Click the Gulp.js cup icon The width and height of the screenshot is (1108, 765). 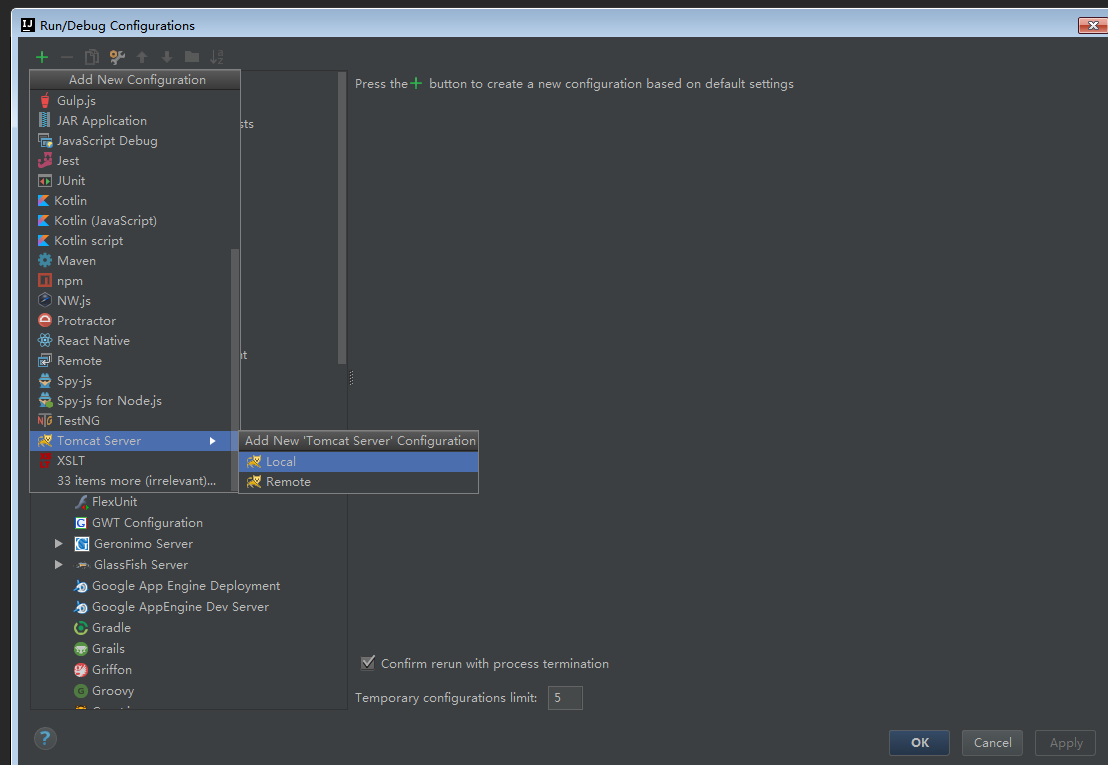point(45,100)
